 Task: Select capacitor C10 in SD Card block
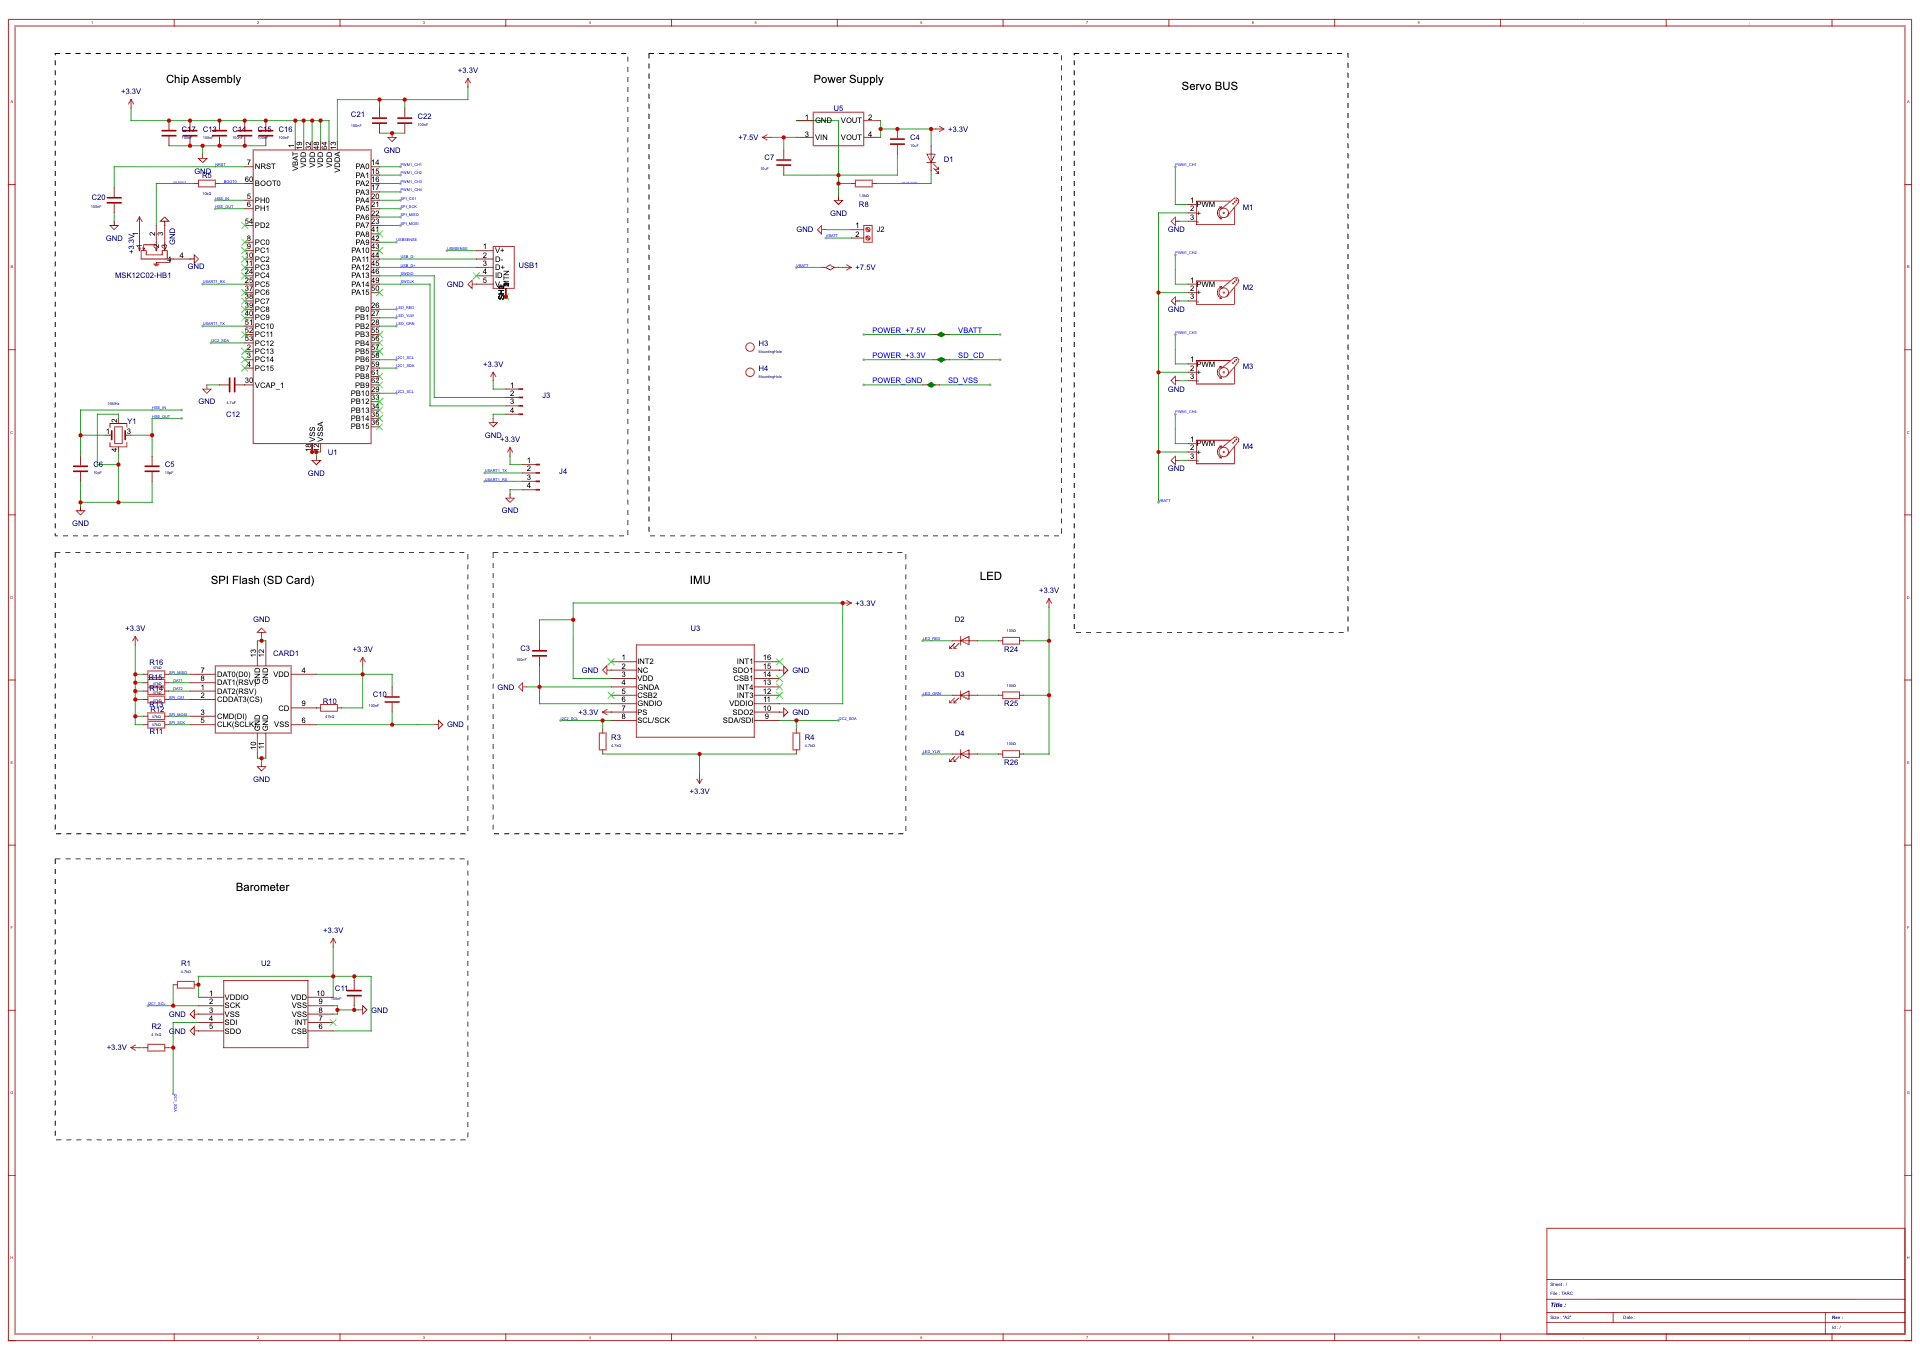click(x=392, y=700)
